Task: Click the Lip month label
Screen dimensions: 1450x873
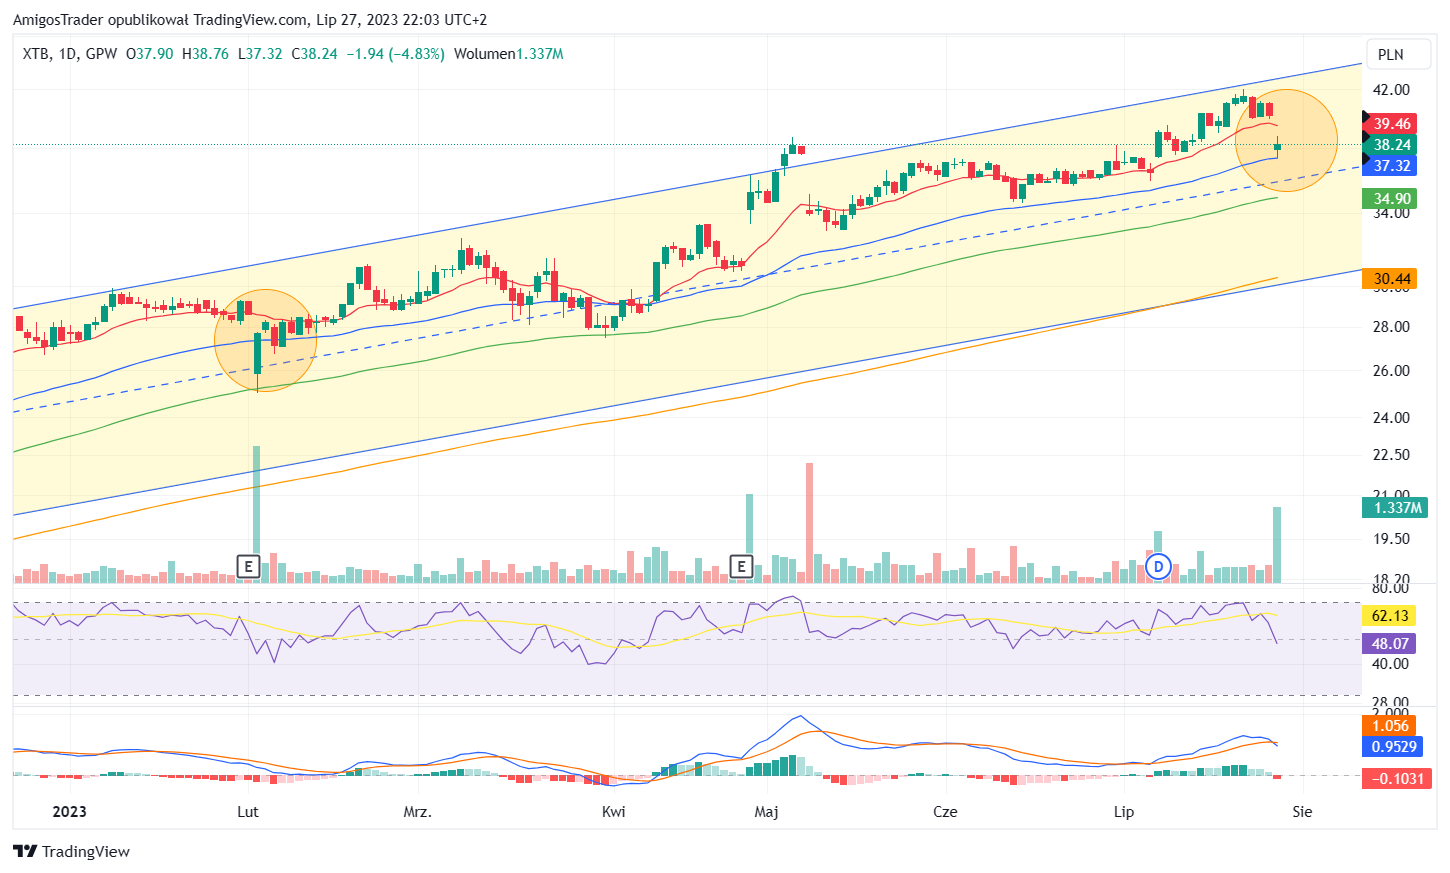Action: point(1124,812)
